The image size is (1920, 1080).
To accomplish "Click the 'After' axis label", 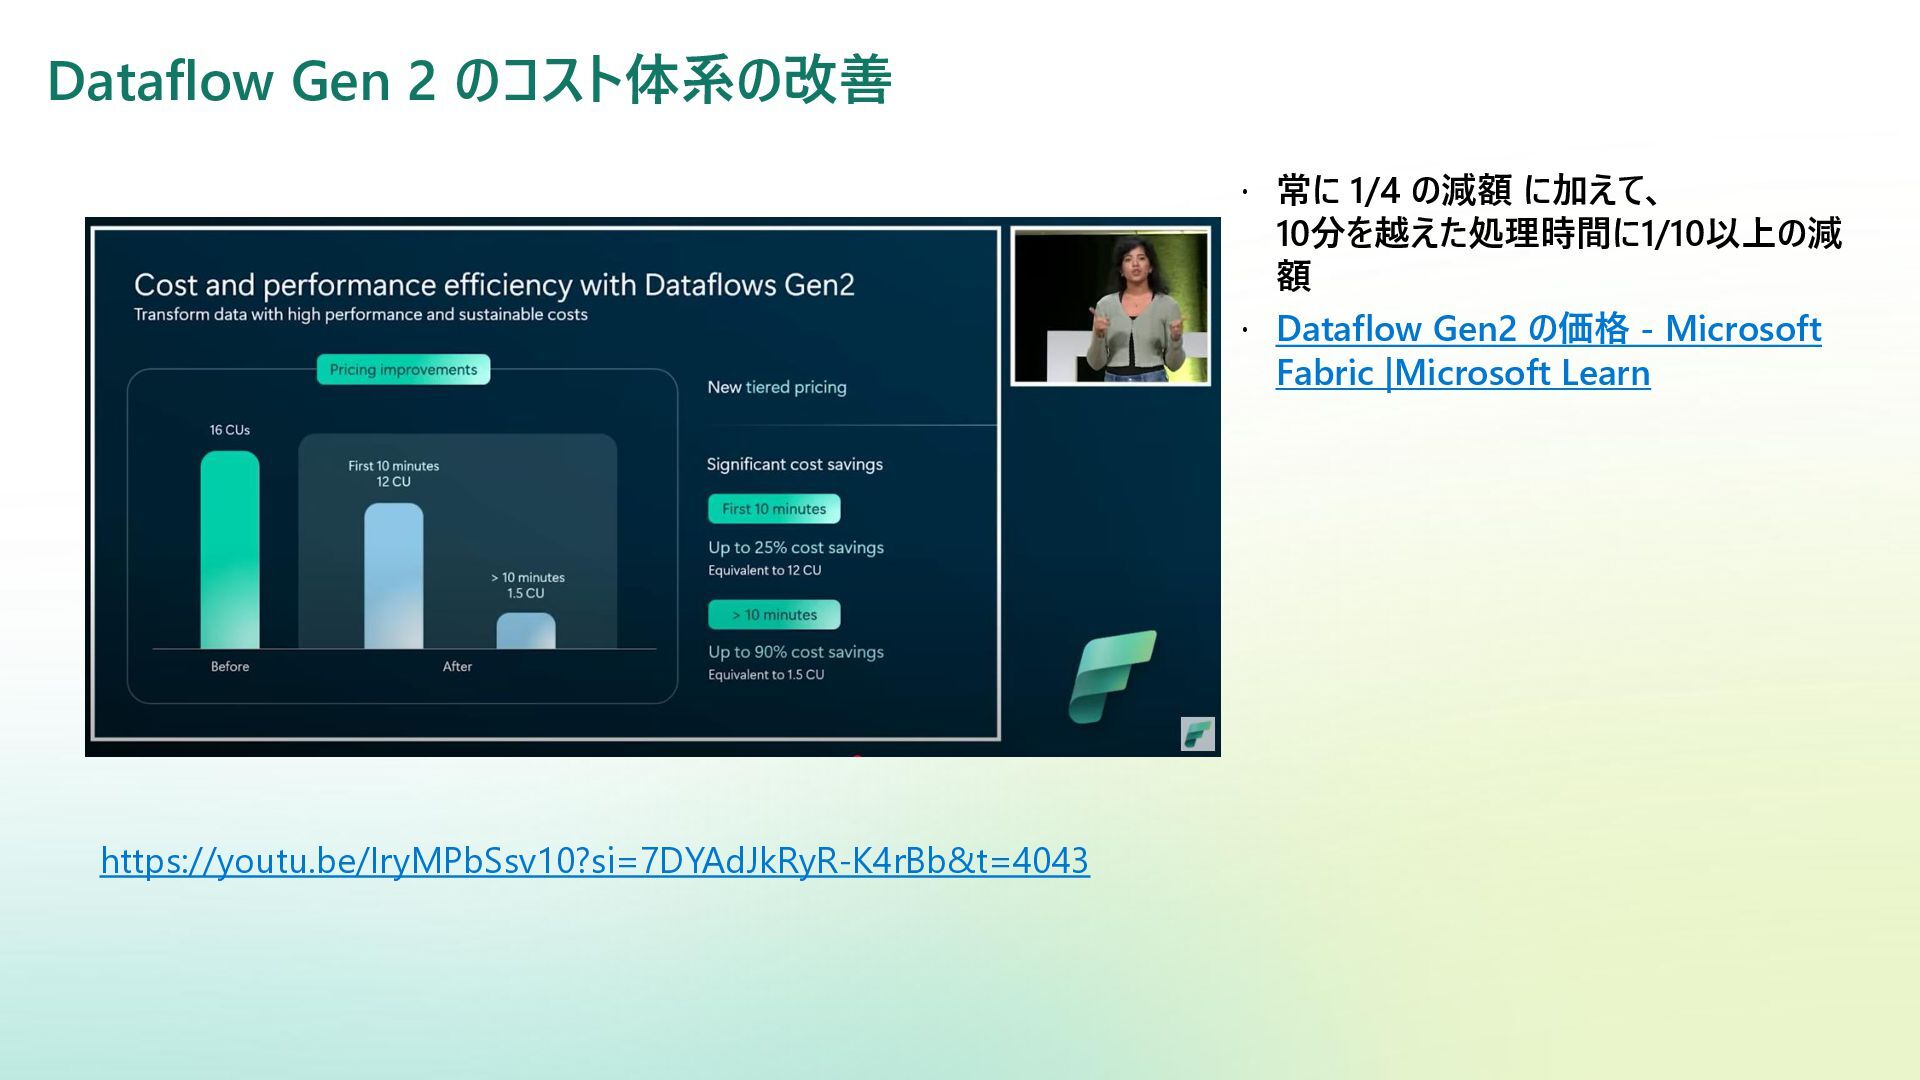I will 457,667.
